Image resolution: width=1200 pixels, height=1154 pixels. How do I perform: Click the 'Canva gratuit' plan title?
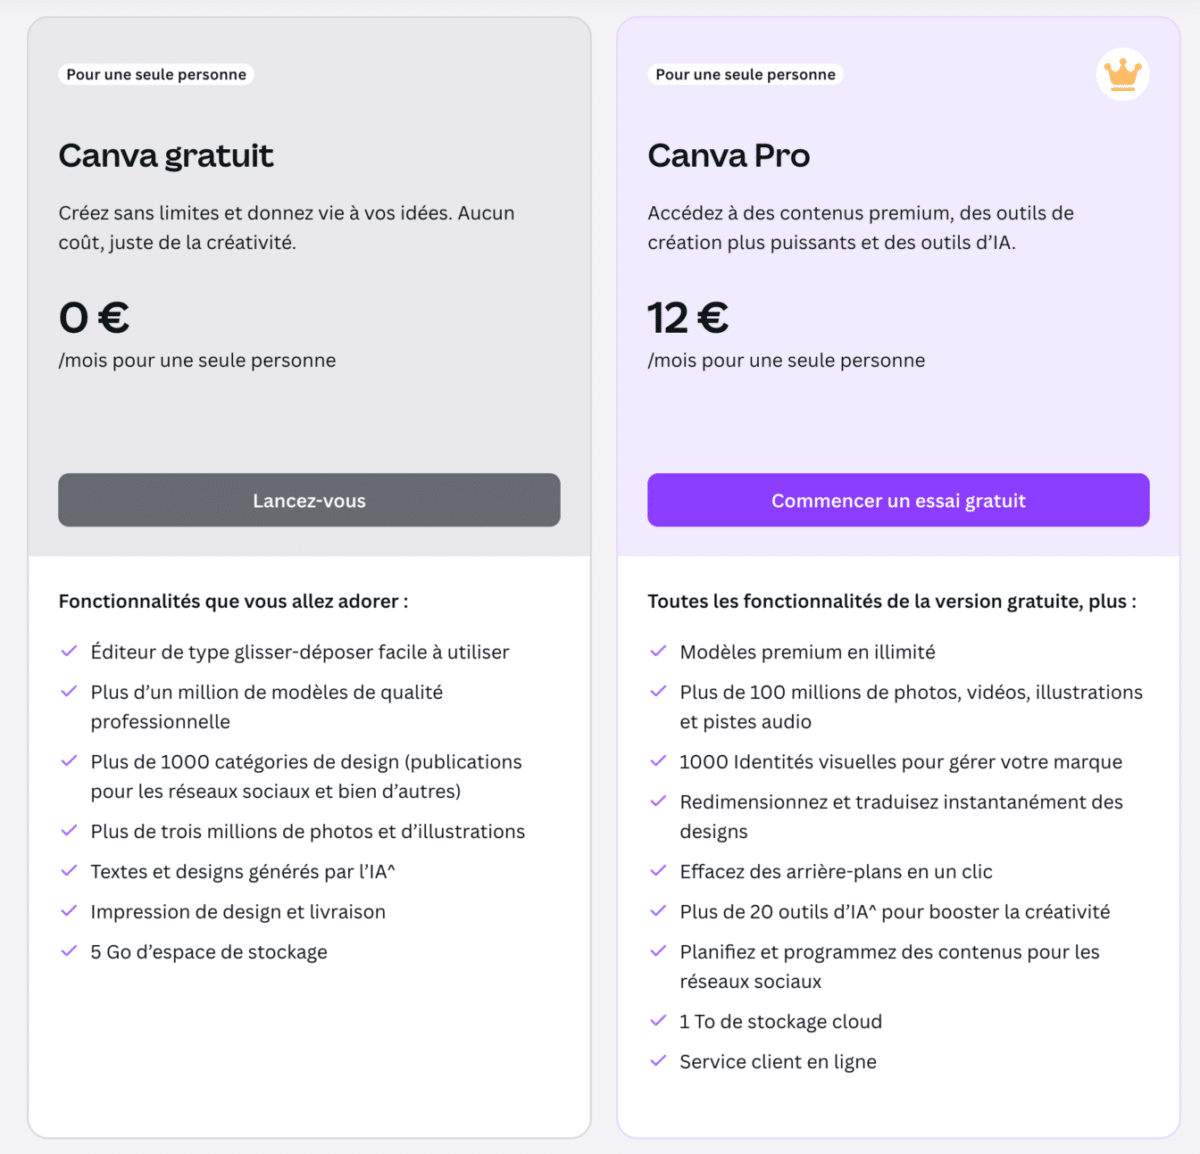click(166, 156)
